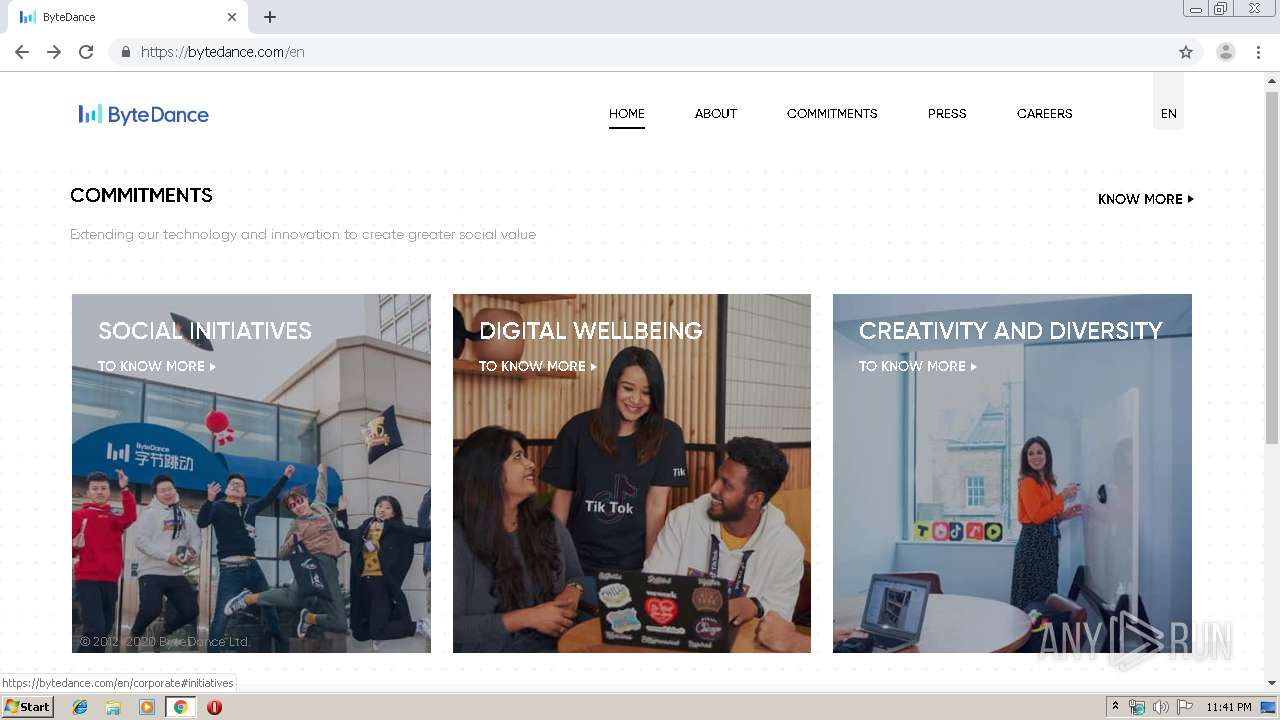This screenshot has height=720, width=1280.
Task: Click the CREATIVITY AND DIVERSITY card title
Action: coord(1011,331)
